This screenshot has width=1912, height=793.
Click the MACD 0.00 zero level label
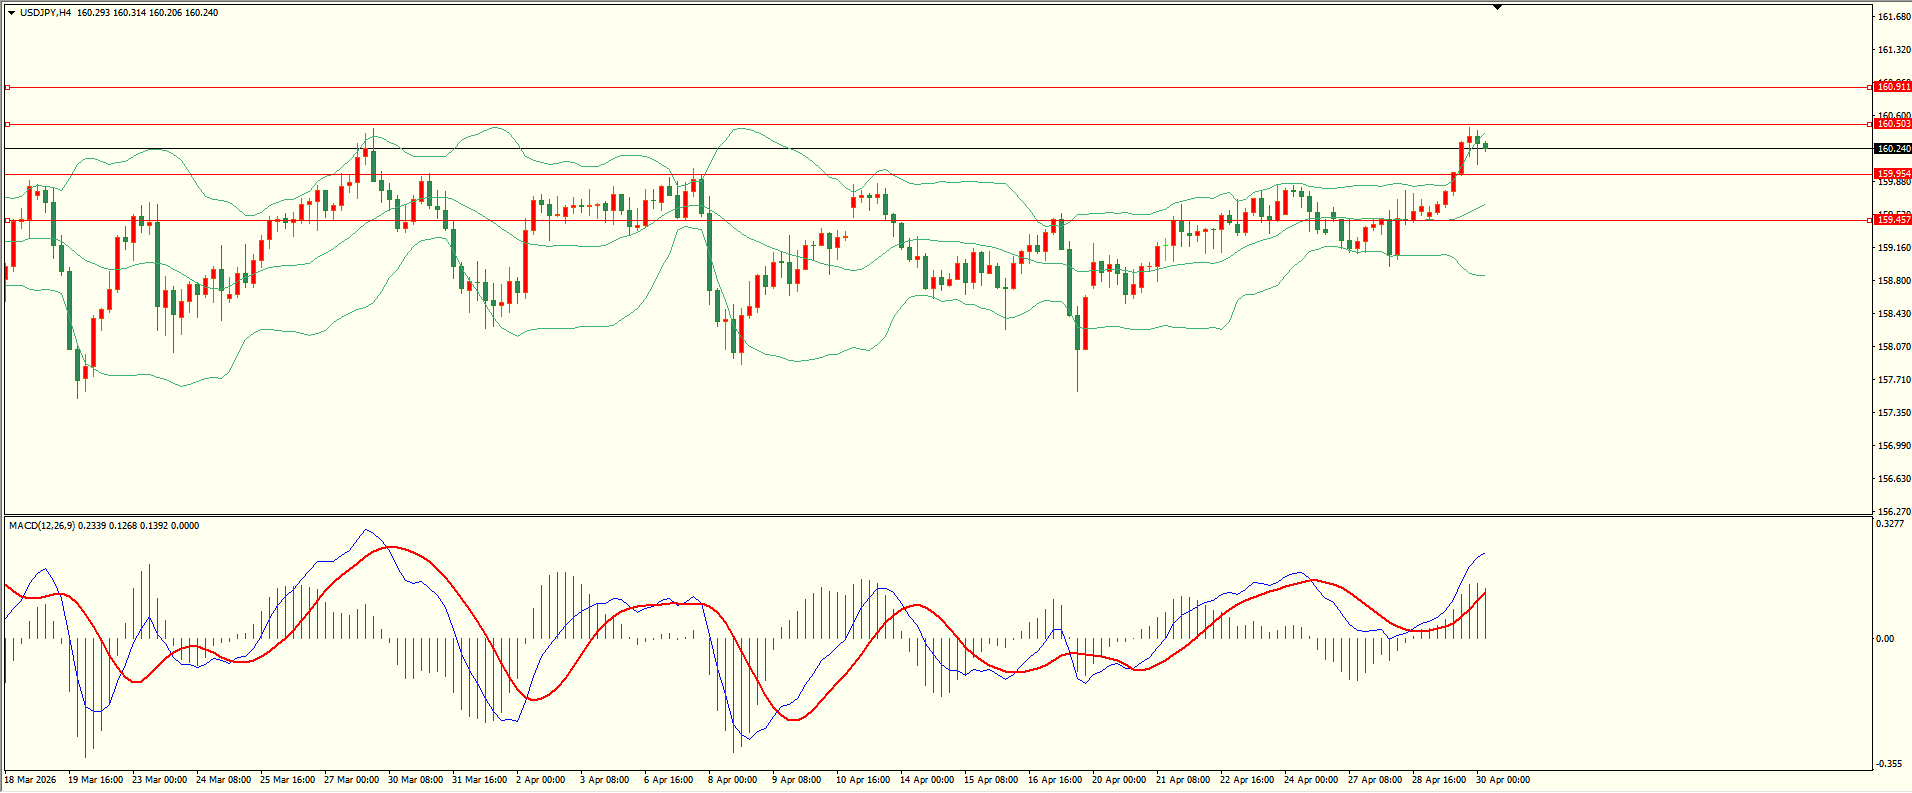(x=1884, y=639)
